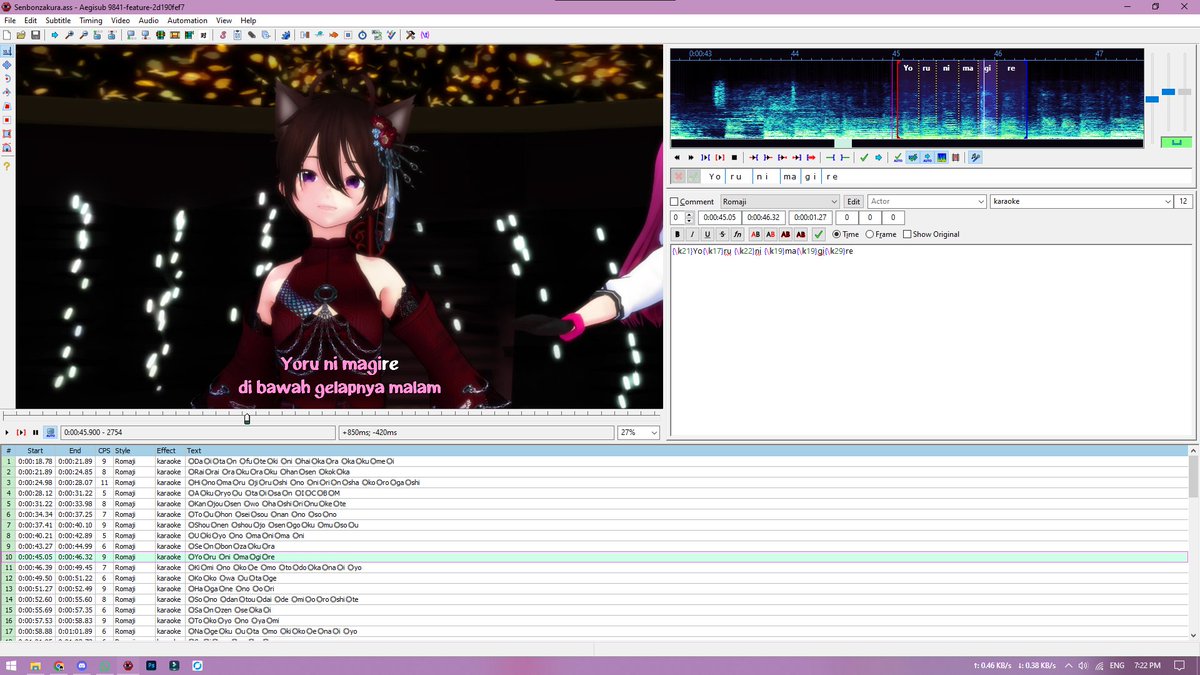Select the Time radio button
The image size is (1200, 675).
pyautogui.click(x=836, y=234)
